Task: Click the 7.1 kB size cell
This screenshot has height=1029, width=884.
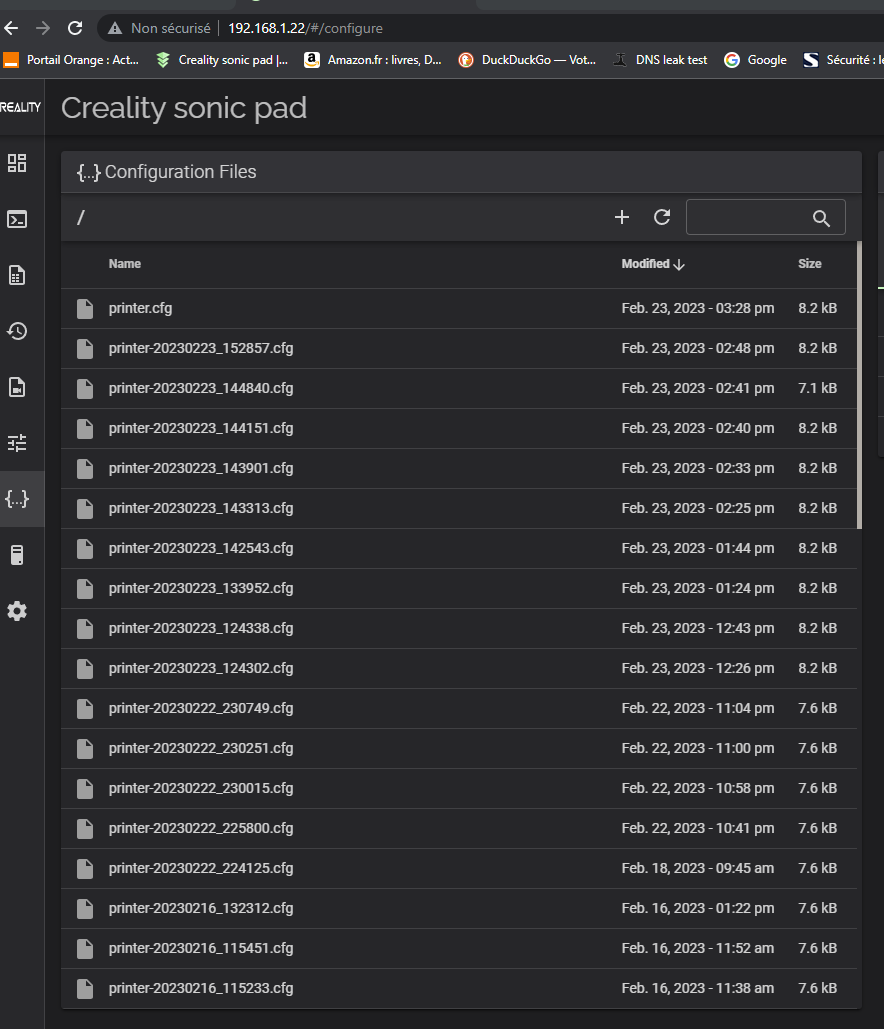Action: coord(817,388)
